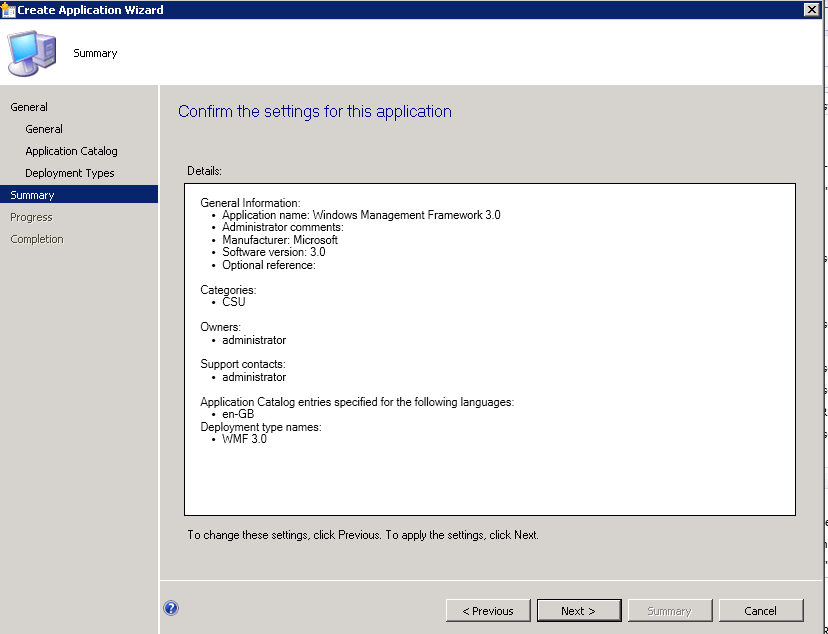The image size is (828, 634).
Task: Close the Create Application Wizard window
Action: click(812, 10)
